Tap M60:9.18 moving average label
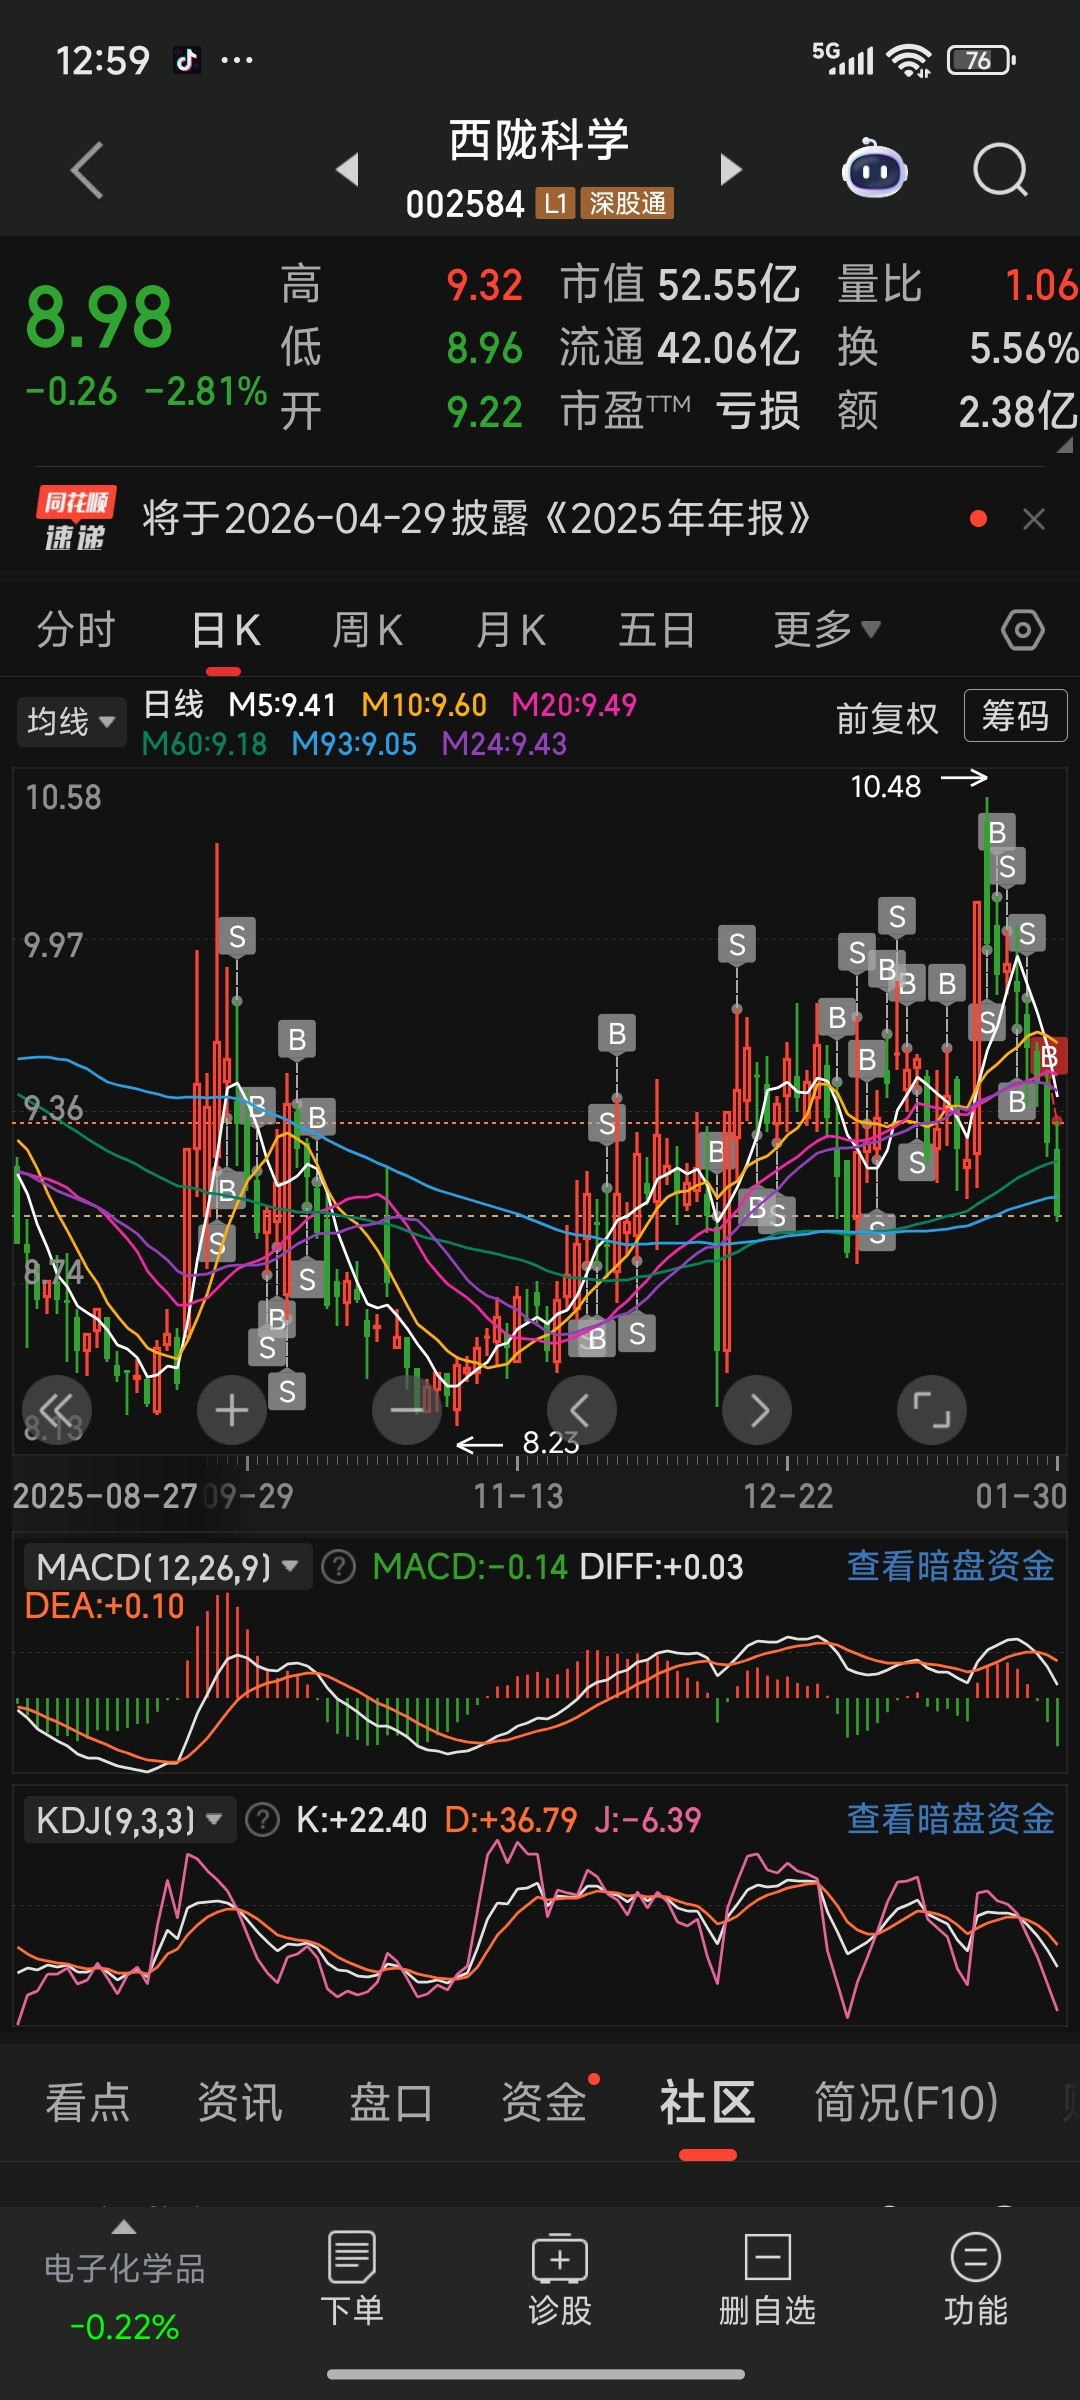This screenshot has width=1080, height=2400. click(x=205, y=744)
